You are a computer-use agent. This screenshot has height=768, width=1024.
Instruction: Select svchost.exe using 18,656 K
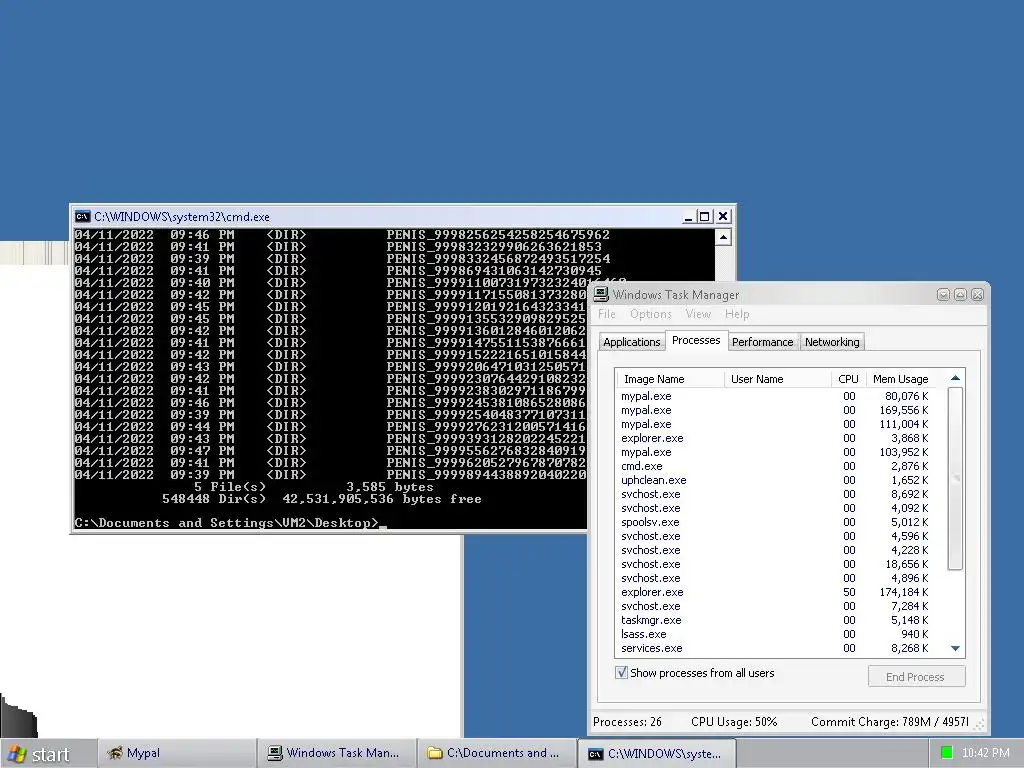coord(776,564)
